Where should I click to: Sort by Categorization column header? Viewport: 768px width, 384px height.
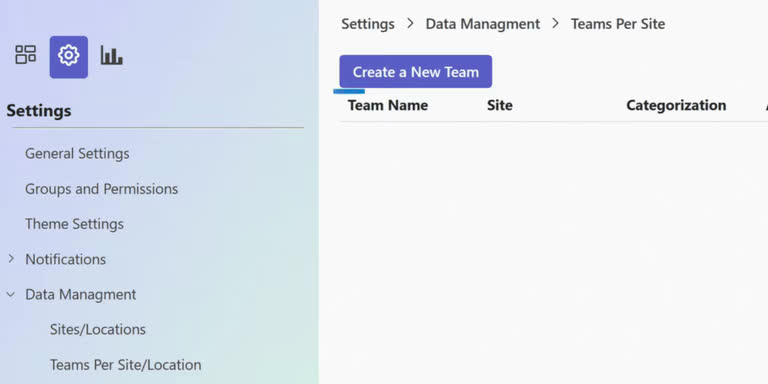(676, 105)
